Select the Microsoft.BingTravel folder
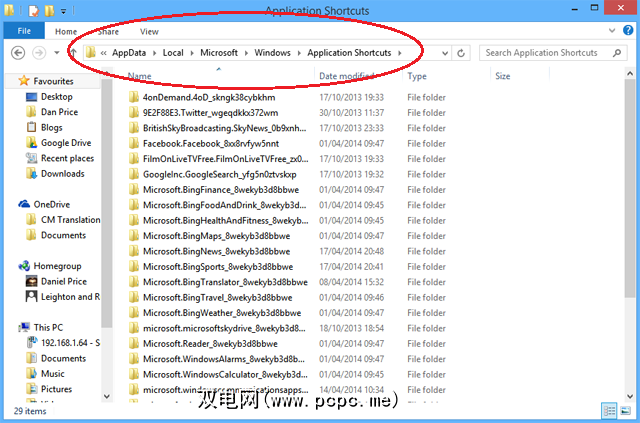Image resolution: width=640 pixels, height=423 pixels. point(218,298)
